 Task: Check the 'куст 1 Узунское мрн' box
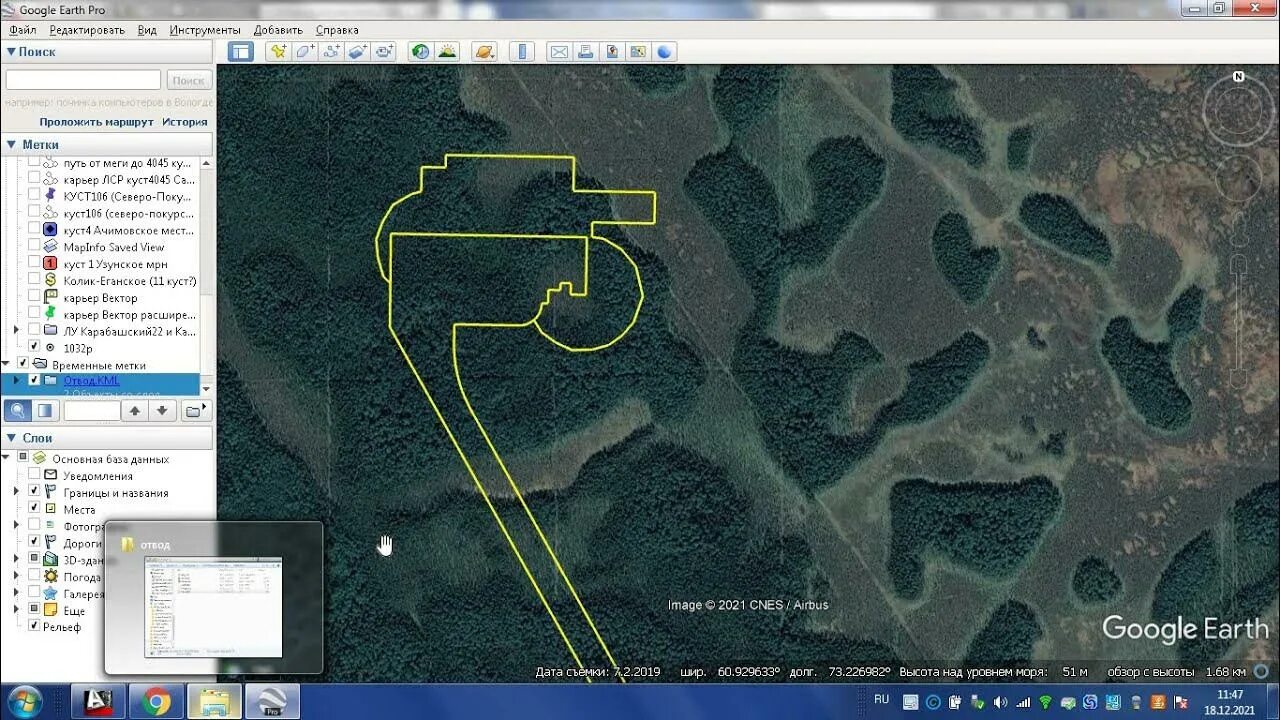click(x=34, y=263)
